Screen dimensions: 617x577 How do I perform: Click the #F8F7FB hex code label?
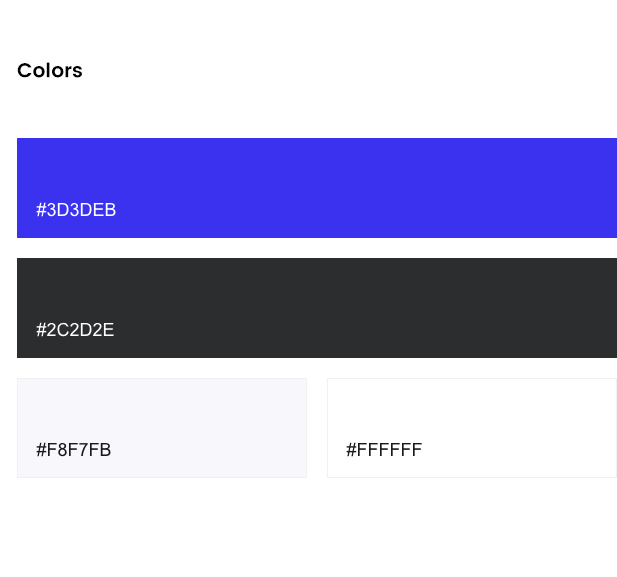pos(74,450)
